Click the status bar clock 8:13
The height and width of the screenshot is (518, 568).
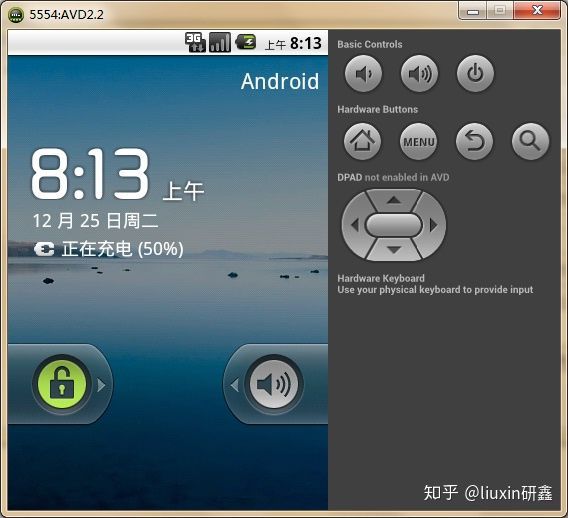(x=306, y=43)
